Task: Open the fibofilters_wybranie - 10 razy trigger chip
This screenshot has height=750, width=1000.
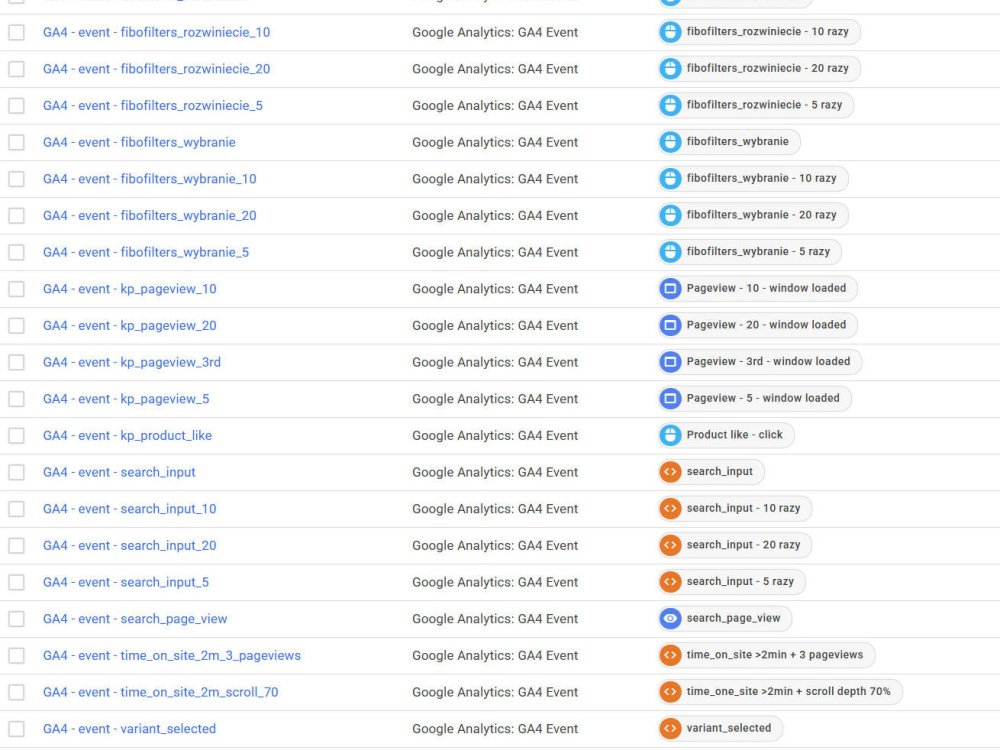Action: point(753,179)
